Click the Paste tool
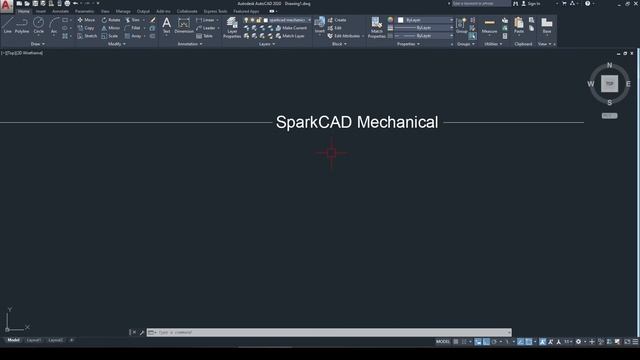The height and width of the screenshot is (360, 640). click(x=519, y=25)
